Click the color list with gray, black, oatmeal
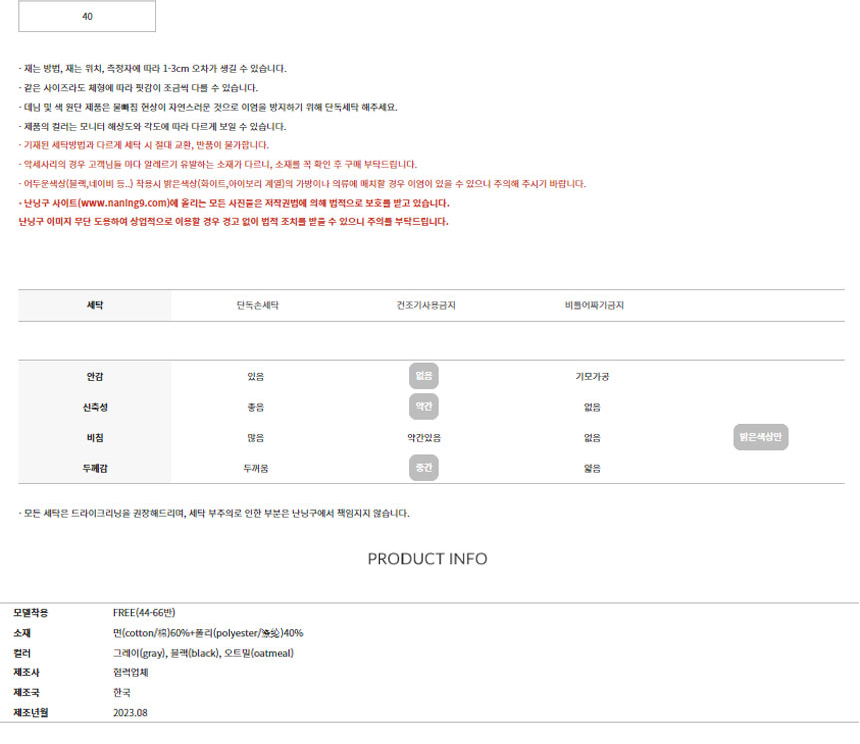 203,653
